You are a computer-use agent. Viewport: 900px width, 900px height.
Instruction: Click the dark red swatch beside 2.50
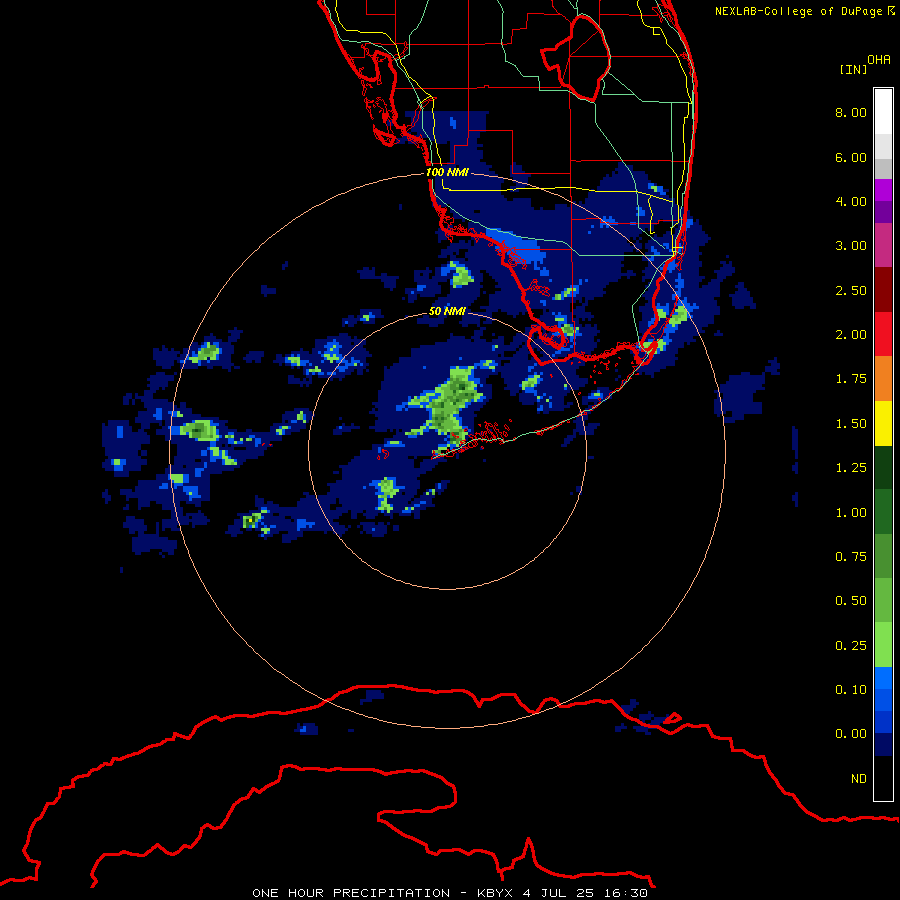click(883, 290)
